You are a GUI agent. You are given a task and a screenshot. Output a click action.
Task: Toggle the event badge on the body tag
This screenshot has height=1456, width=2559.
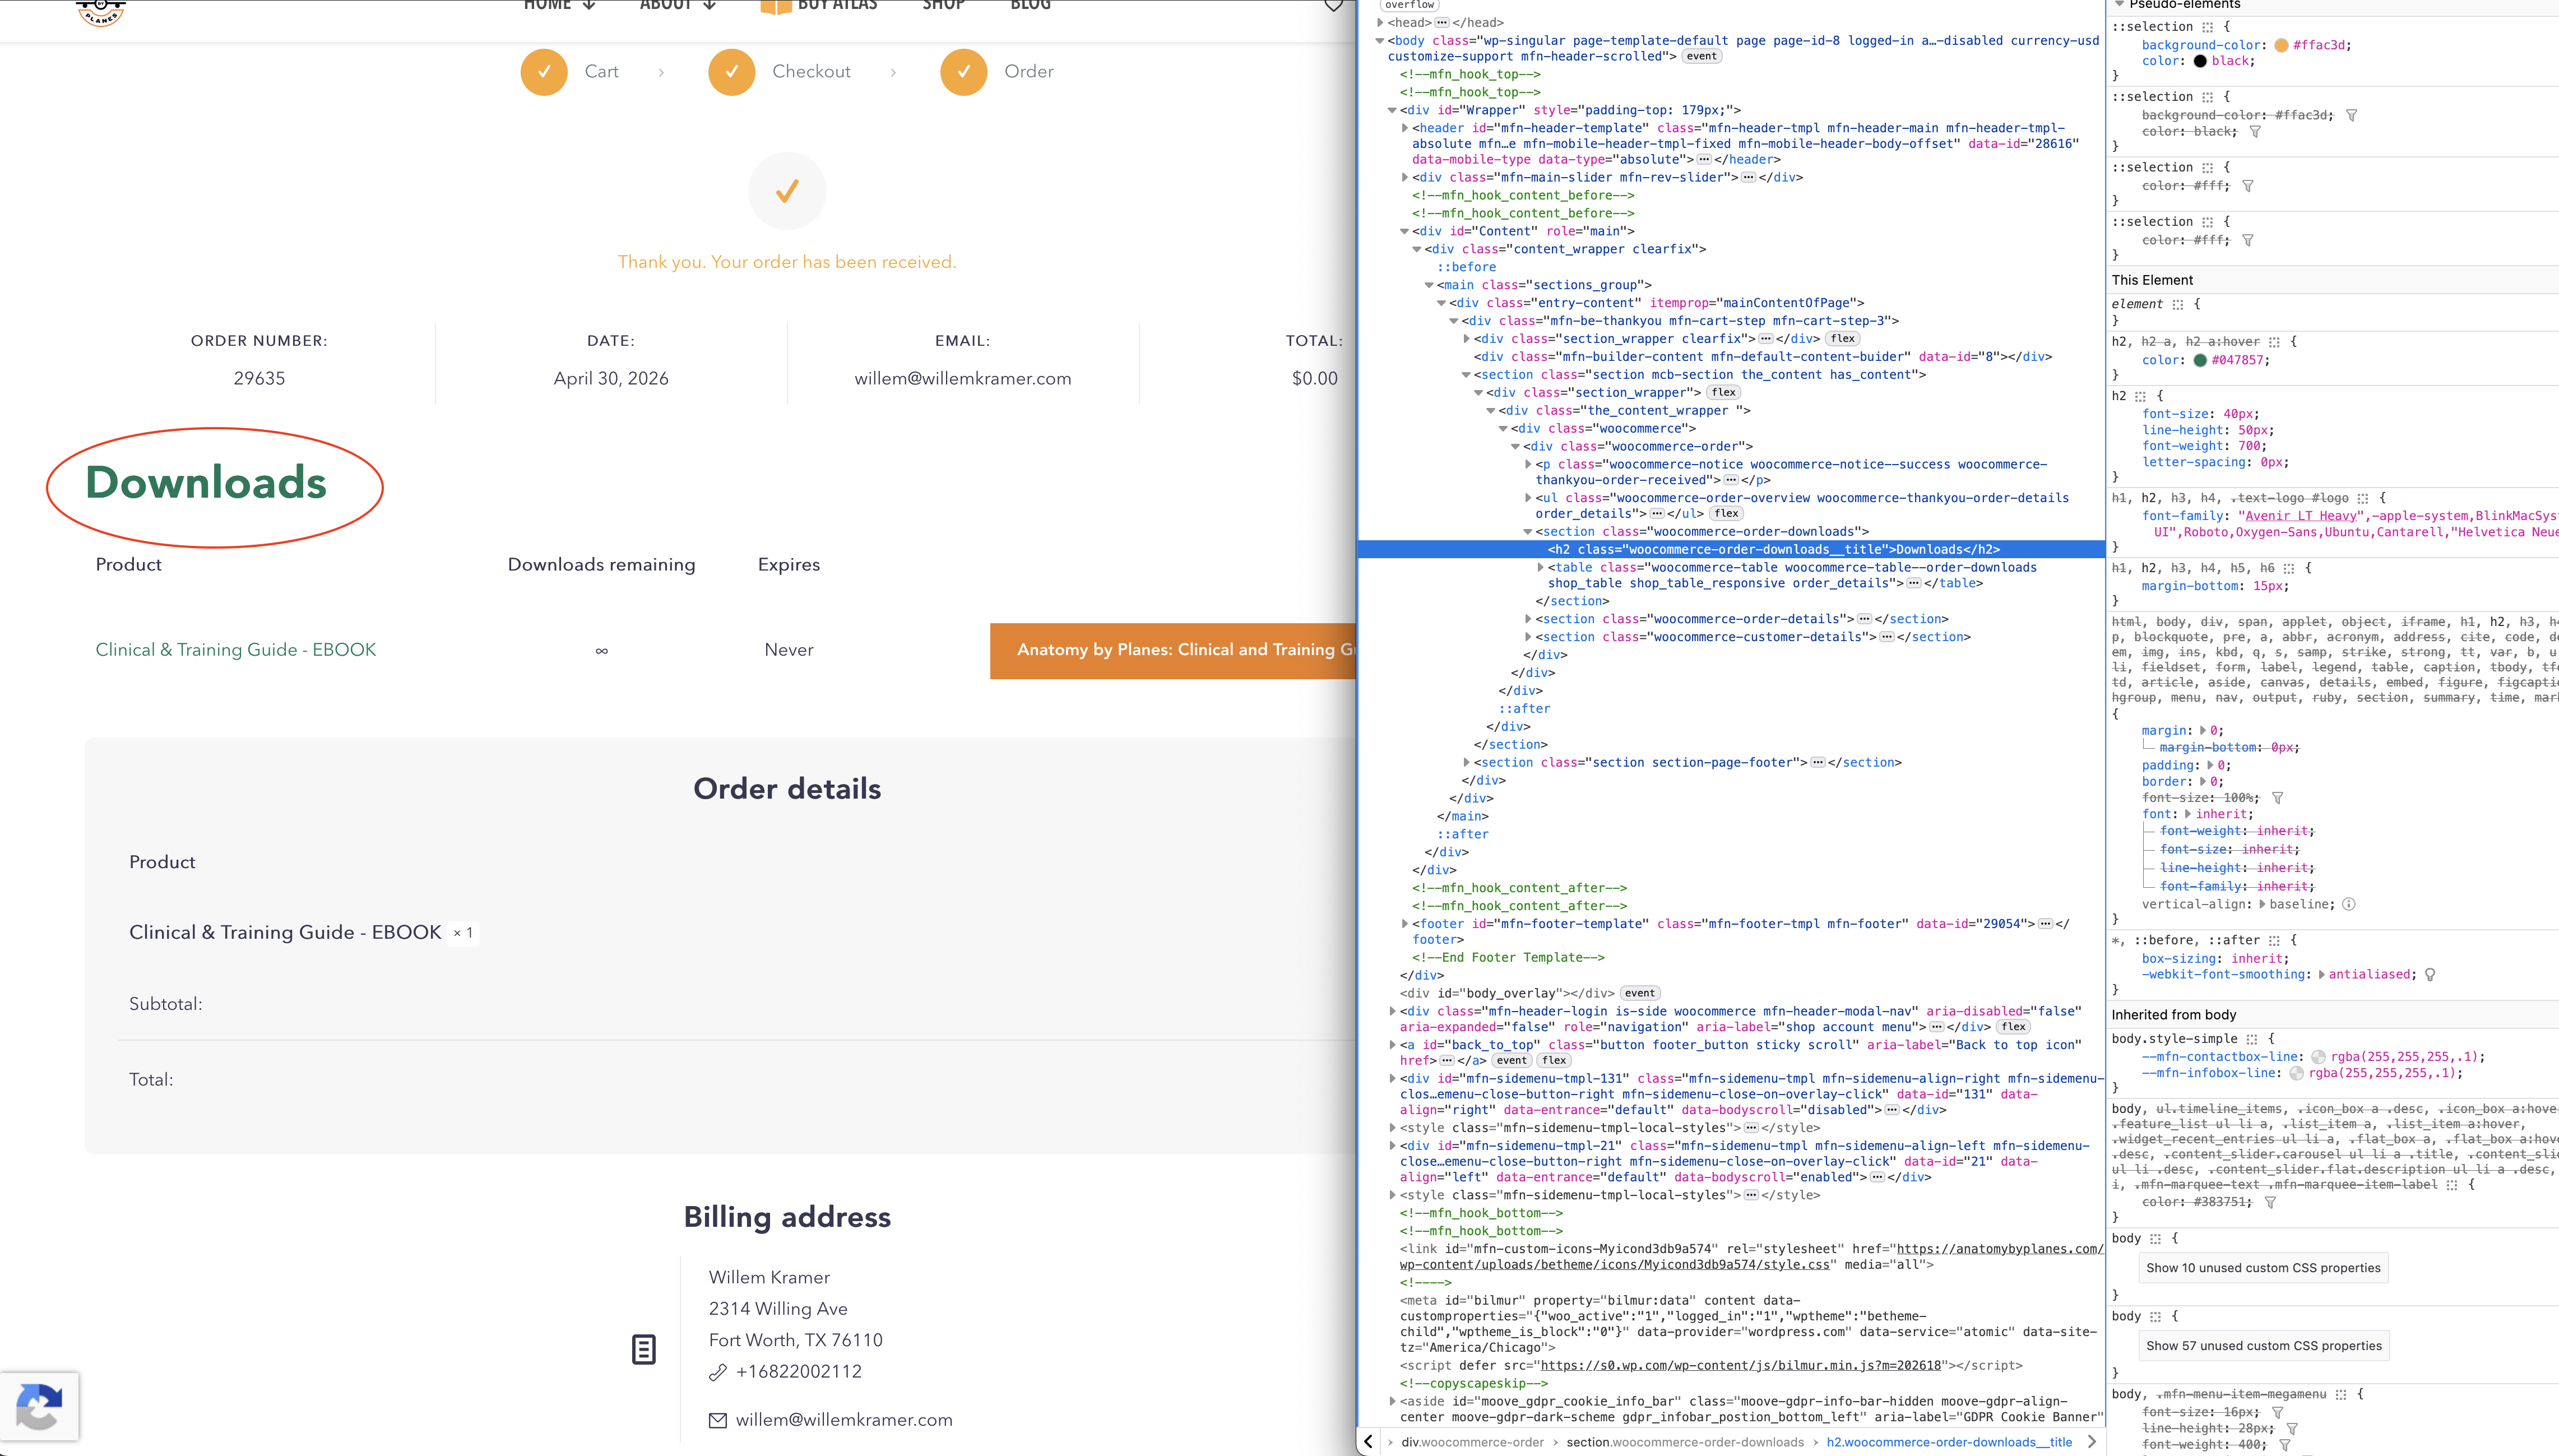coord(1701,56)
